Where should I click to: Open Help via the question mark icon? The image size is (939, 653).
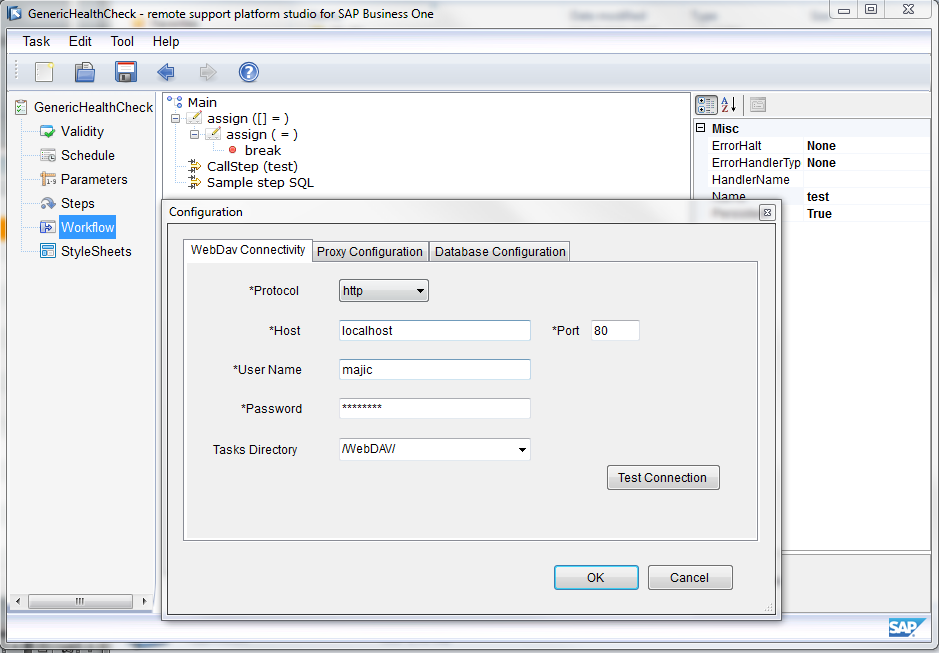(249, 72)
